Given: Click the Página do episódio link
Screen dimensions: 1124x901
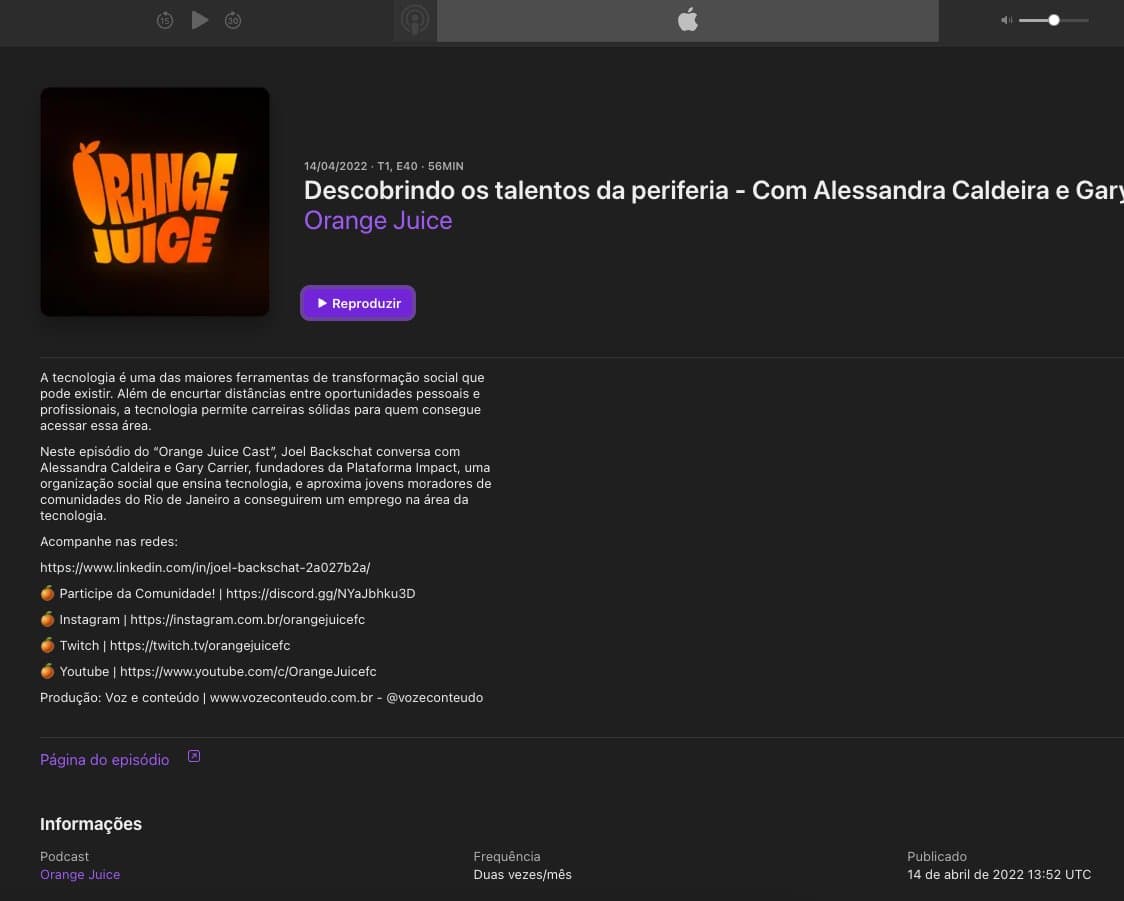Looking at the screenshot, I should click(105, 760).
